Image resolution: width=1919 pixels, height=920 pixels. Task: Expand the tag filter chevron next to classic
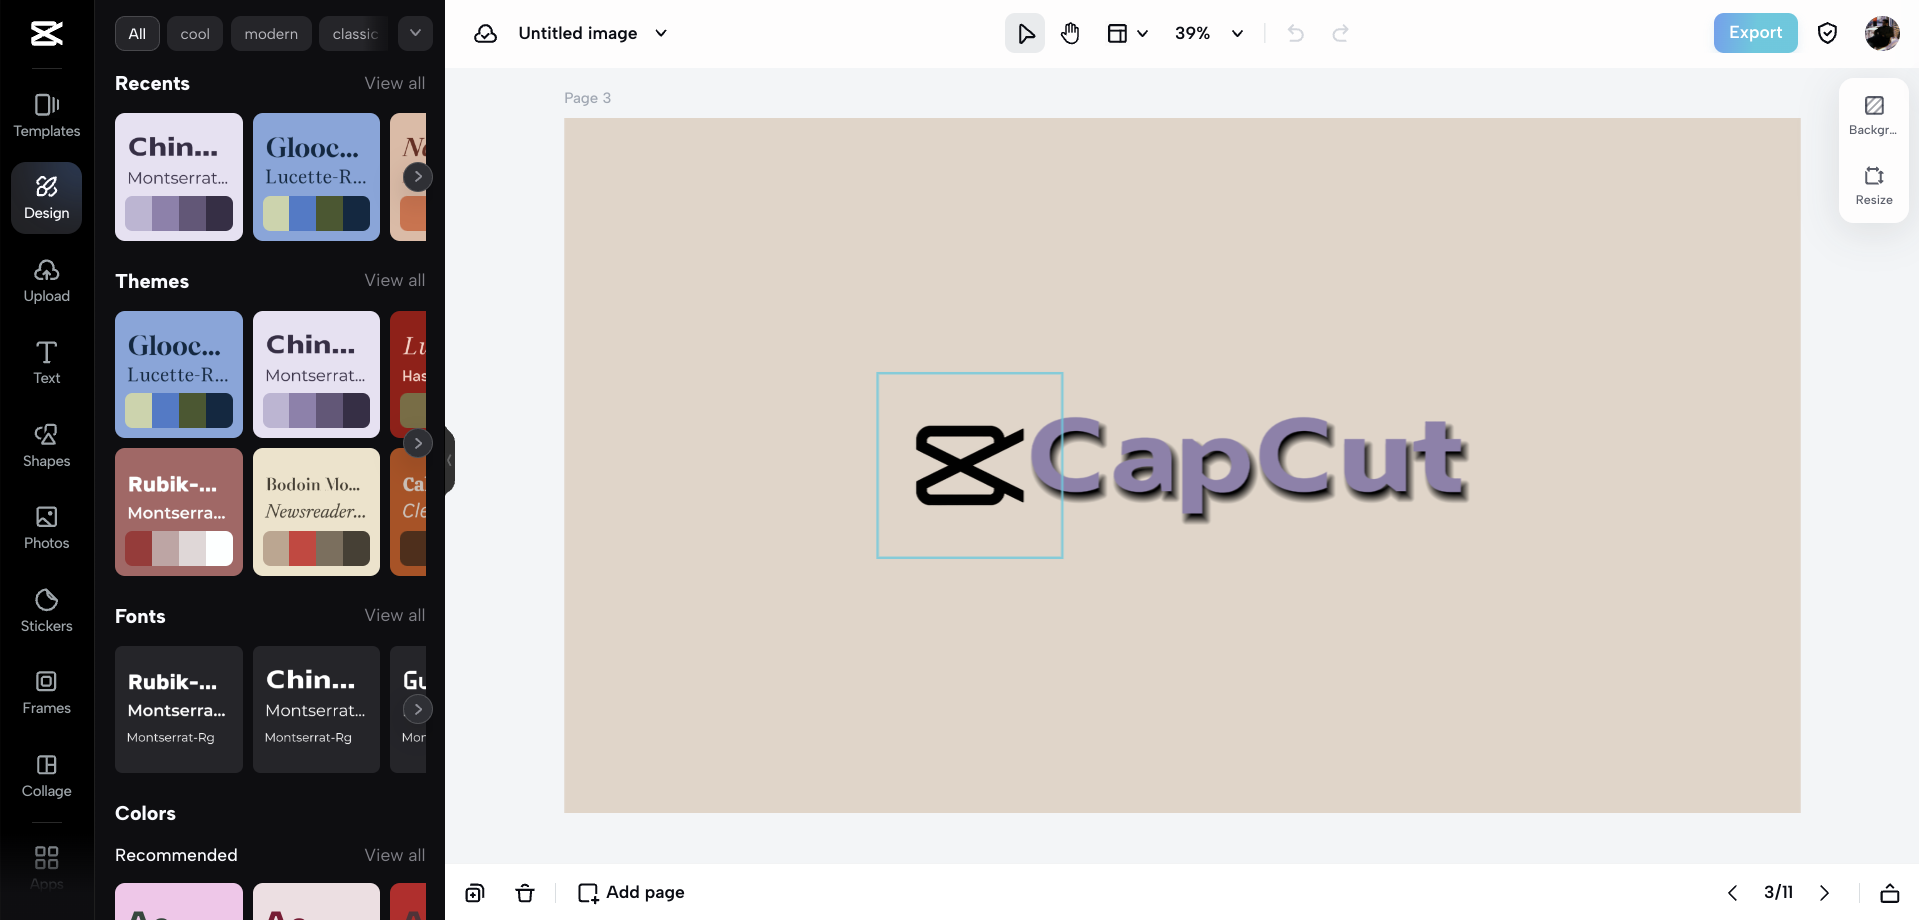click(x=415, y=33)
